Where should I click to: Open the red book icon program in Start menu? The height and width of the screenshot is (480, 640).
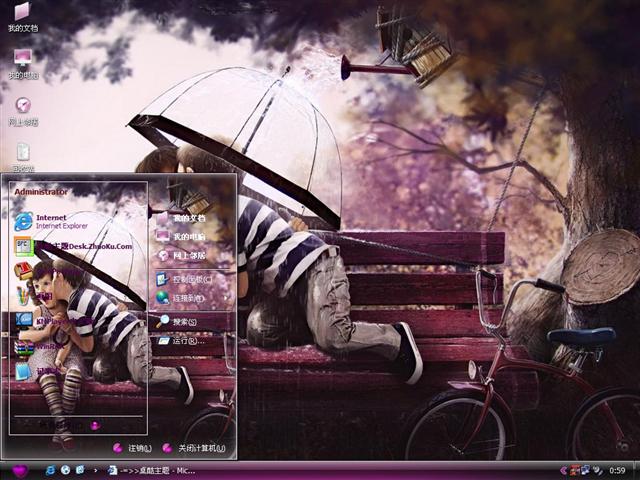24,271
